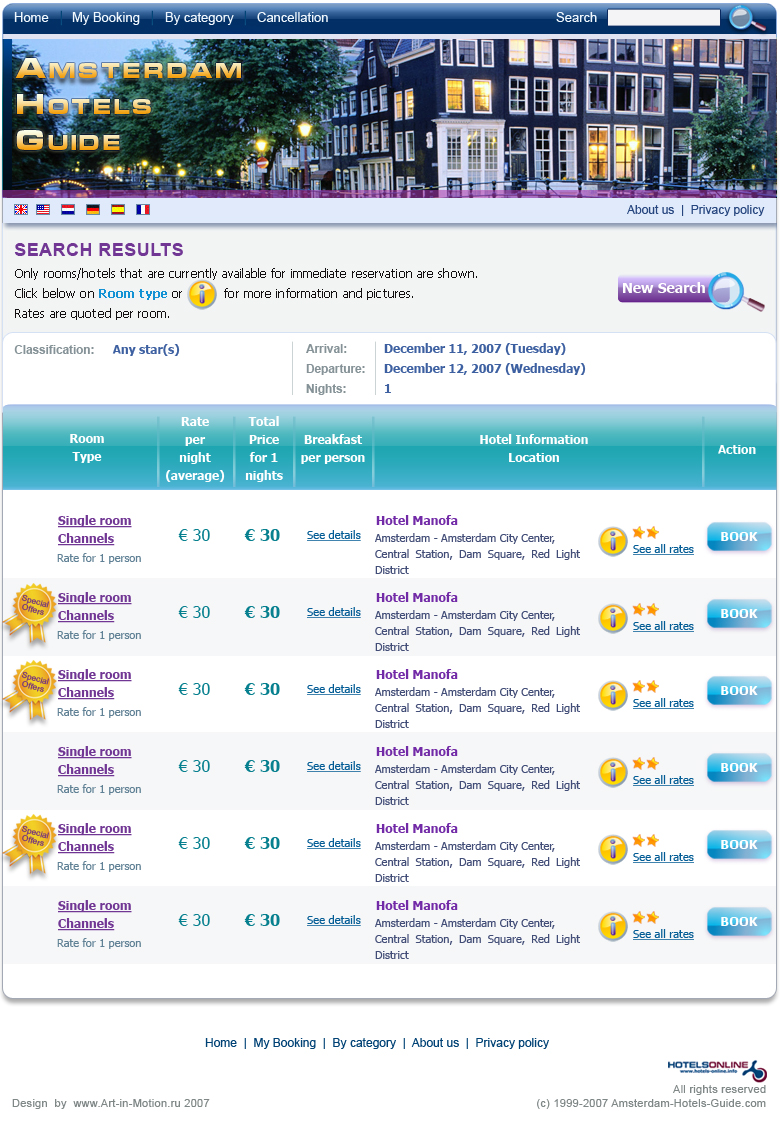Open Privacy policy link below banner

point(727,210)
